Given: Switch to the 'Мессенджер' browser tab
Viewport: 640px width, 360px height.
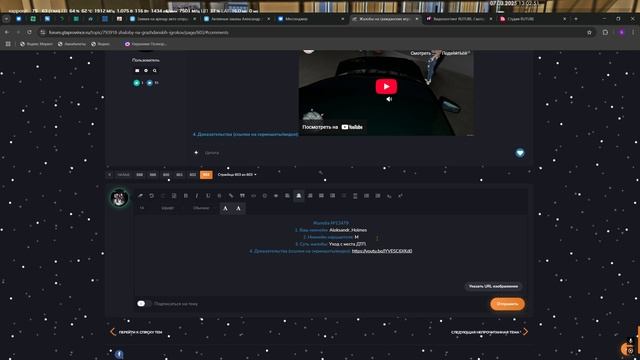Looking at the screenshot, I should click(x=310, y=19).
